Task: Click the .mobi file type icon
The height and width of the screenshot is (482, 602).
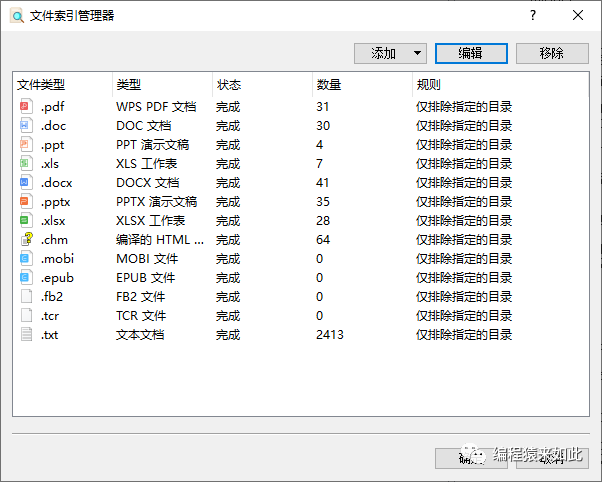Action: pyautogui.click(x=26, y=258)
